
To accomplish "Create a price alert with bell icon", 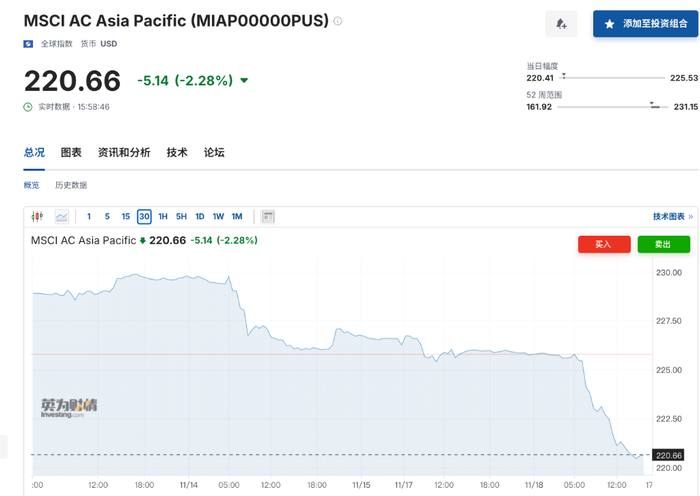I will click(x=561, y=24).
